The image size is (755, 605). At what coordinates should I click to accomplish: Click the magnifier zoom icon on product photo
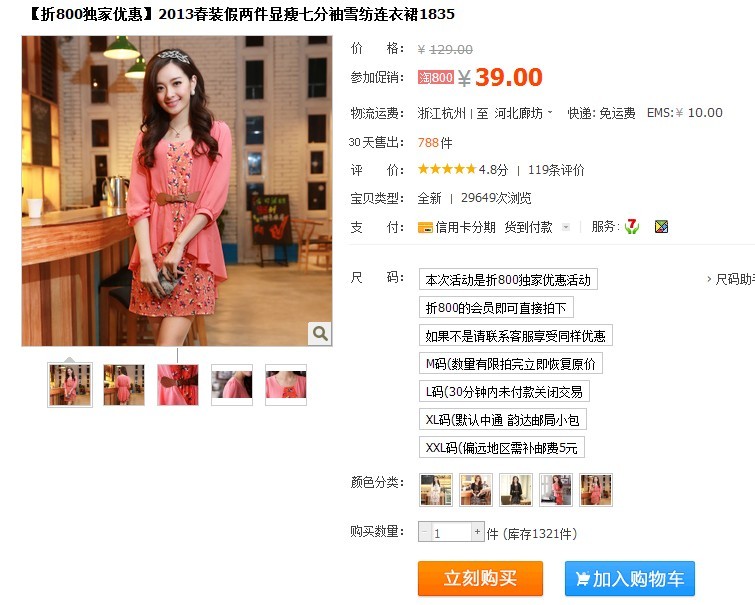pyautogui.click(x=320, y=333)
